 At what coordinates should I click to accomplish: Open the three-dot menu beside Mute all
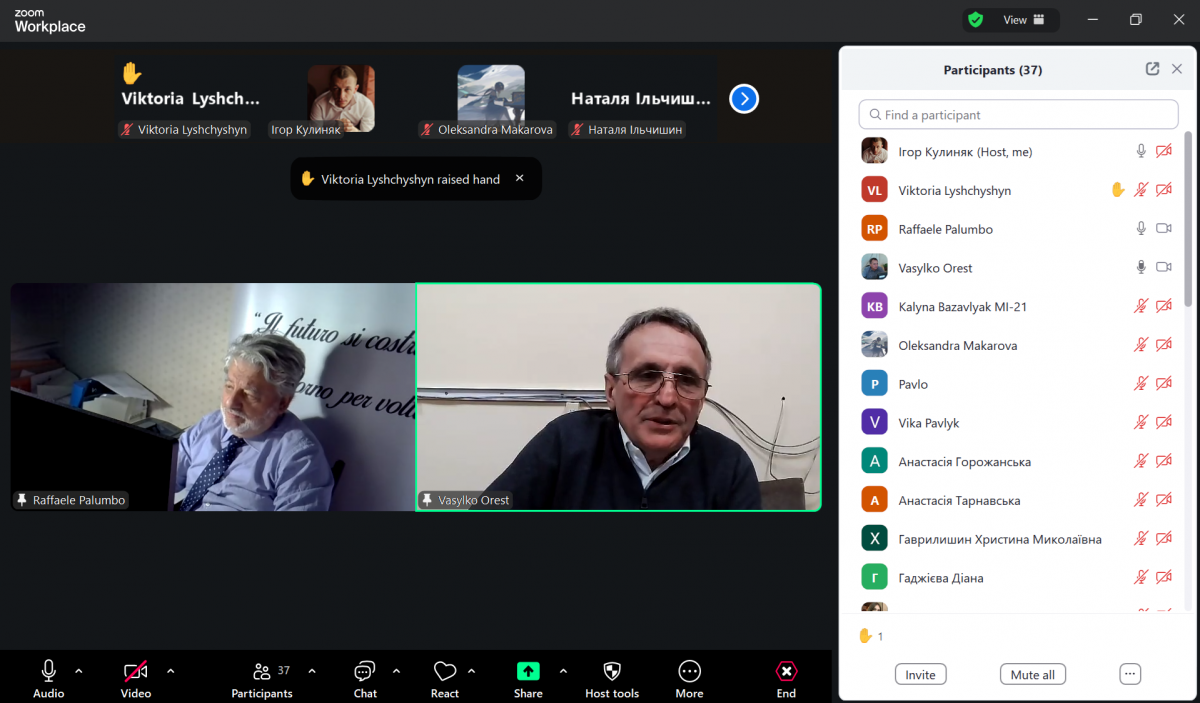click(x=1130, y=674)
